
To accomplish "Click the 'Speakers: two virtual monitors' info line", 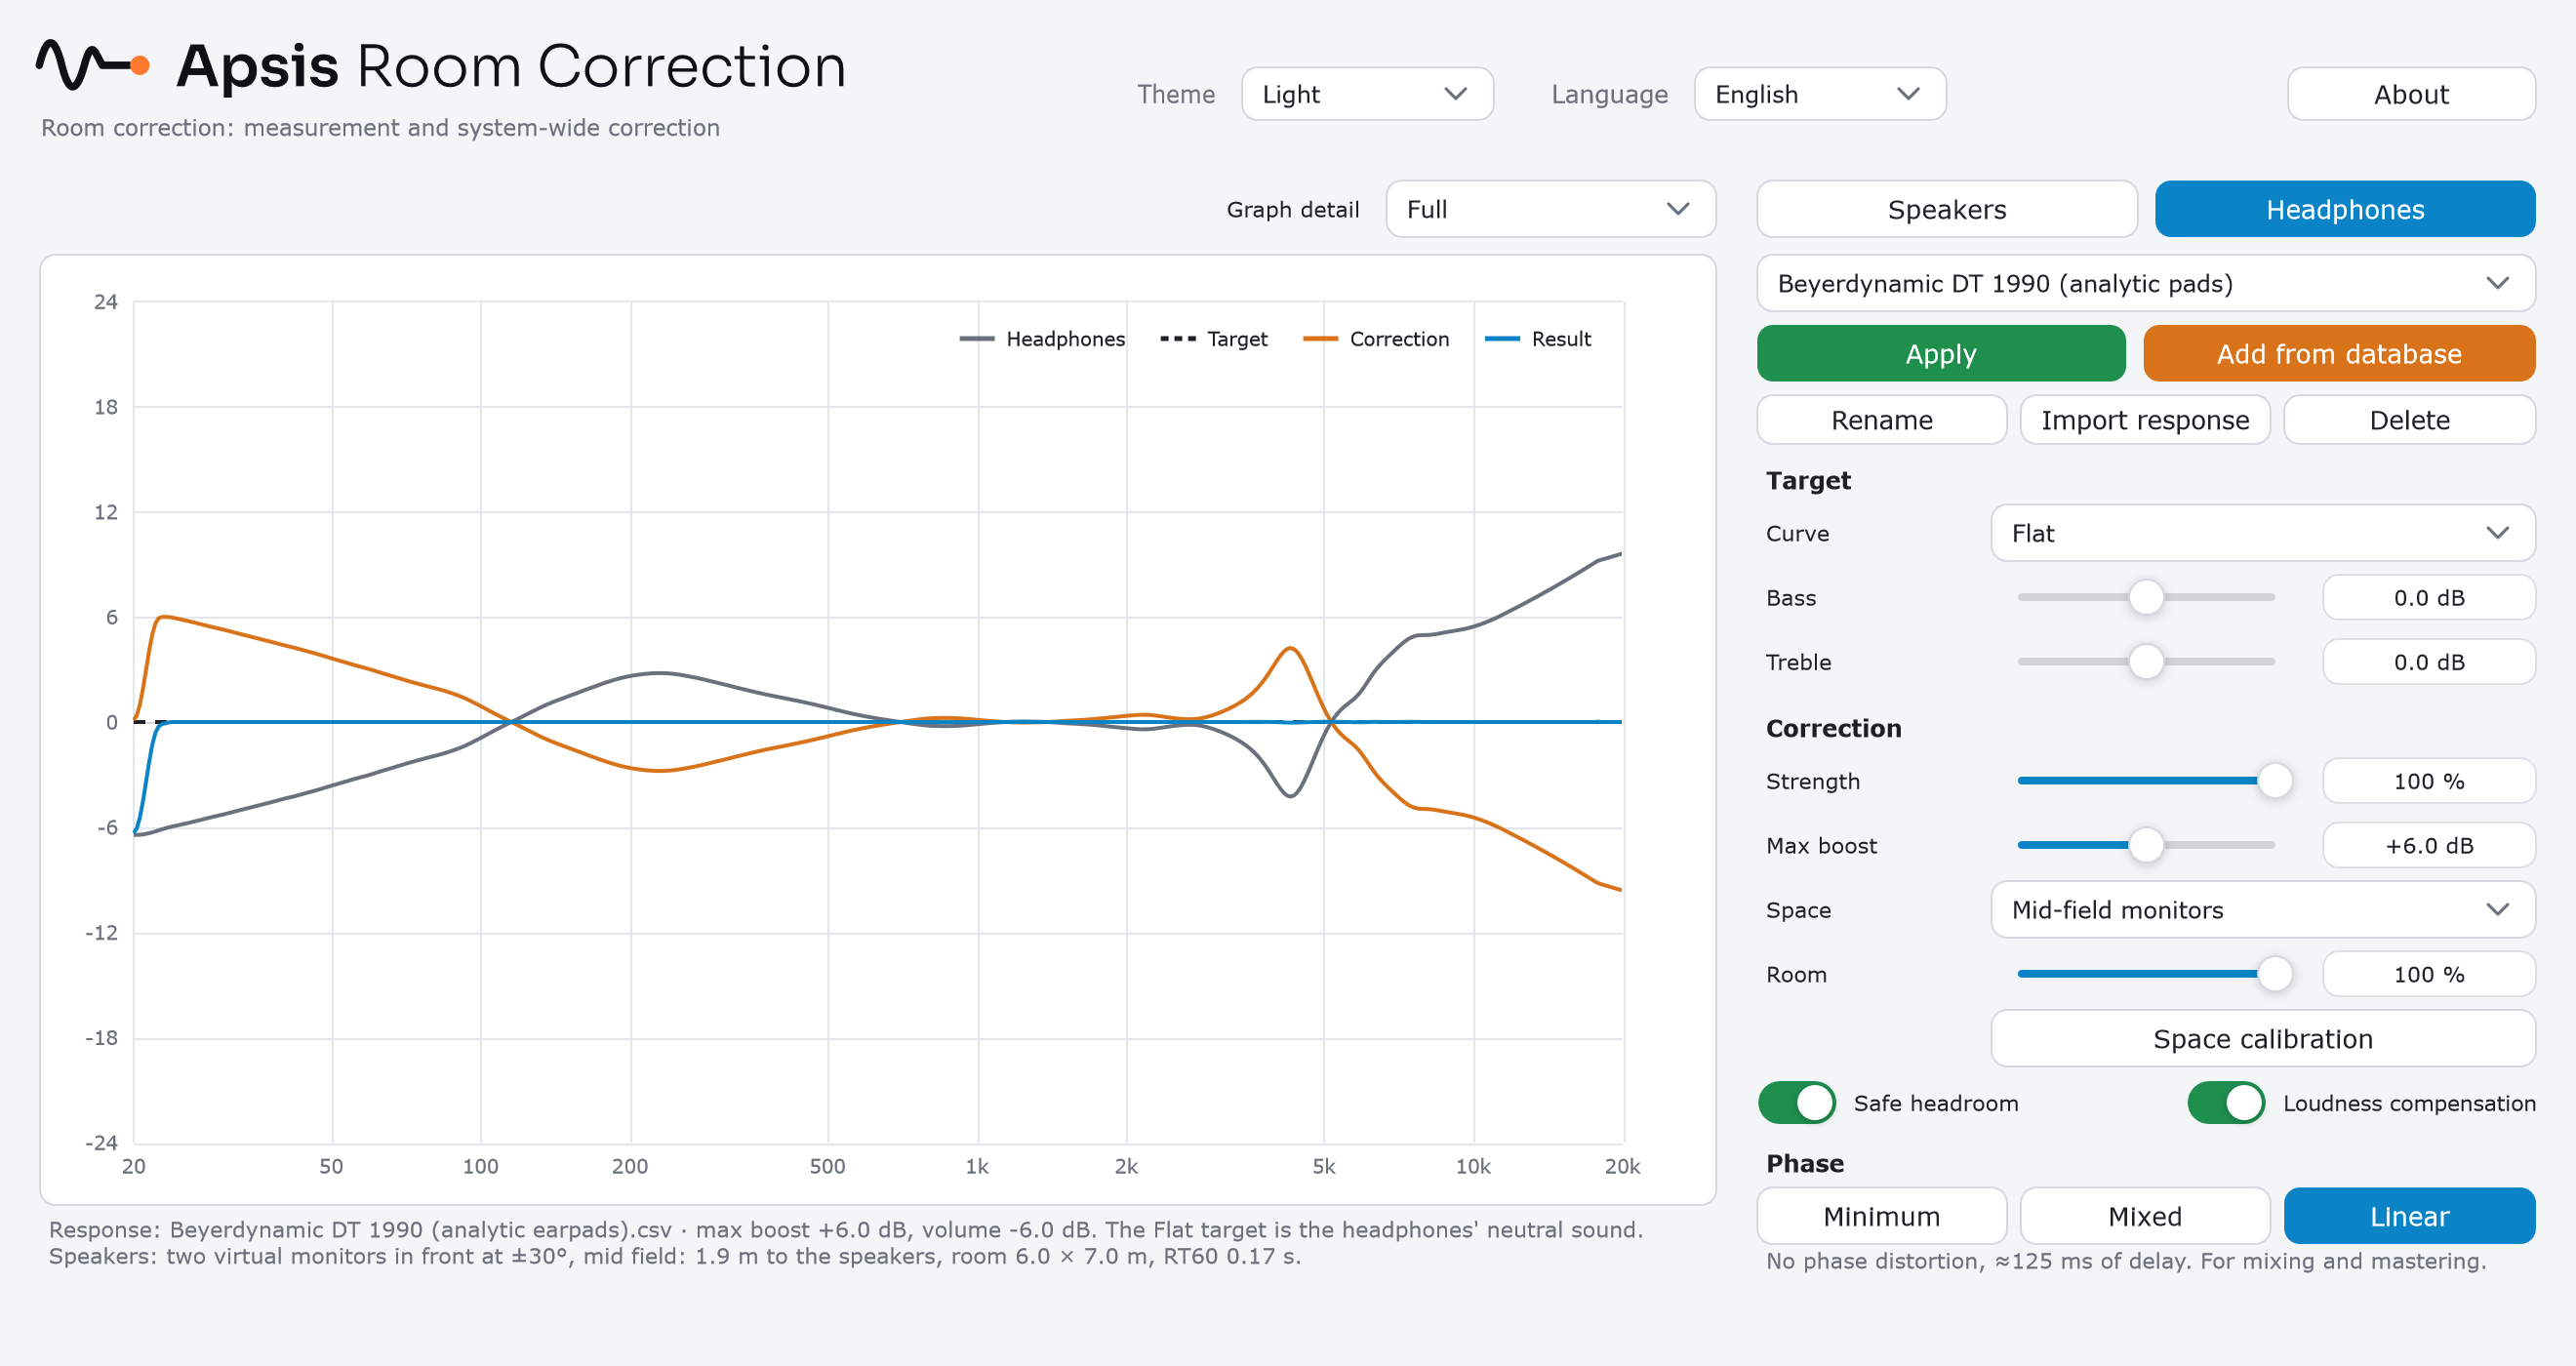I will click(675, 1256).
